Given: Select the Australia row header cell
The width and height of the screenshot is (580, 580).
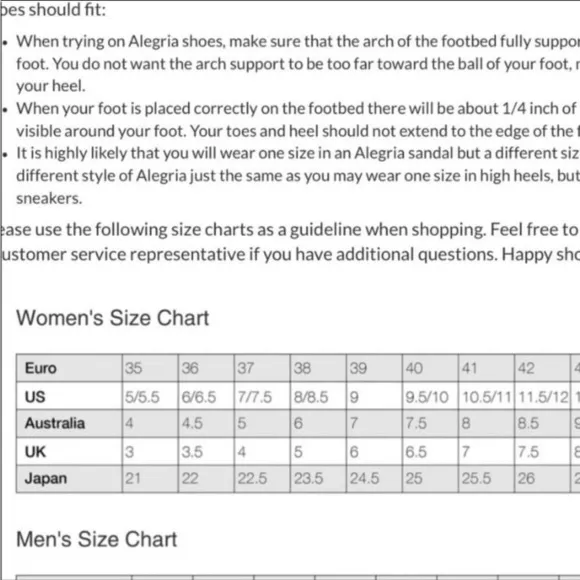Looking at the screenshot, I should pyautogui.click(x=69, y=424).
